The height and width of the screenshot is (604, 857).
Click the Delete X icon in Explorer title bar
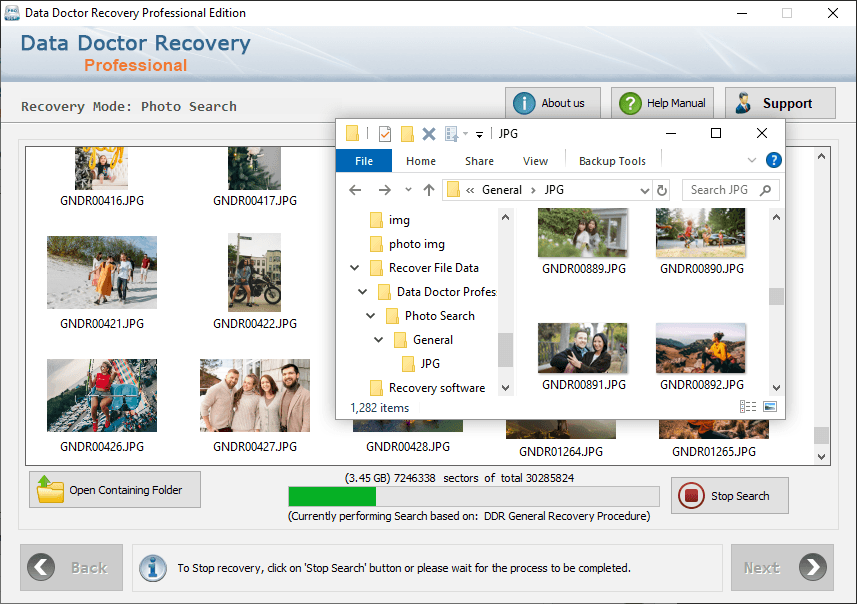point(429,133)
